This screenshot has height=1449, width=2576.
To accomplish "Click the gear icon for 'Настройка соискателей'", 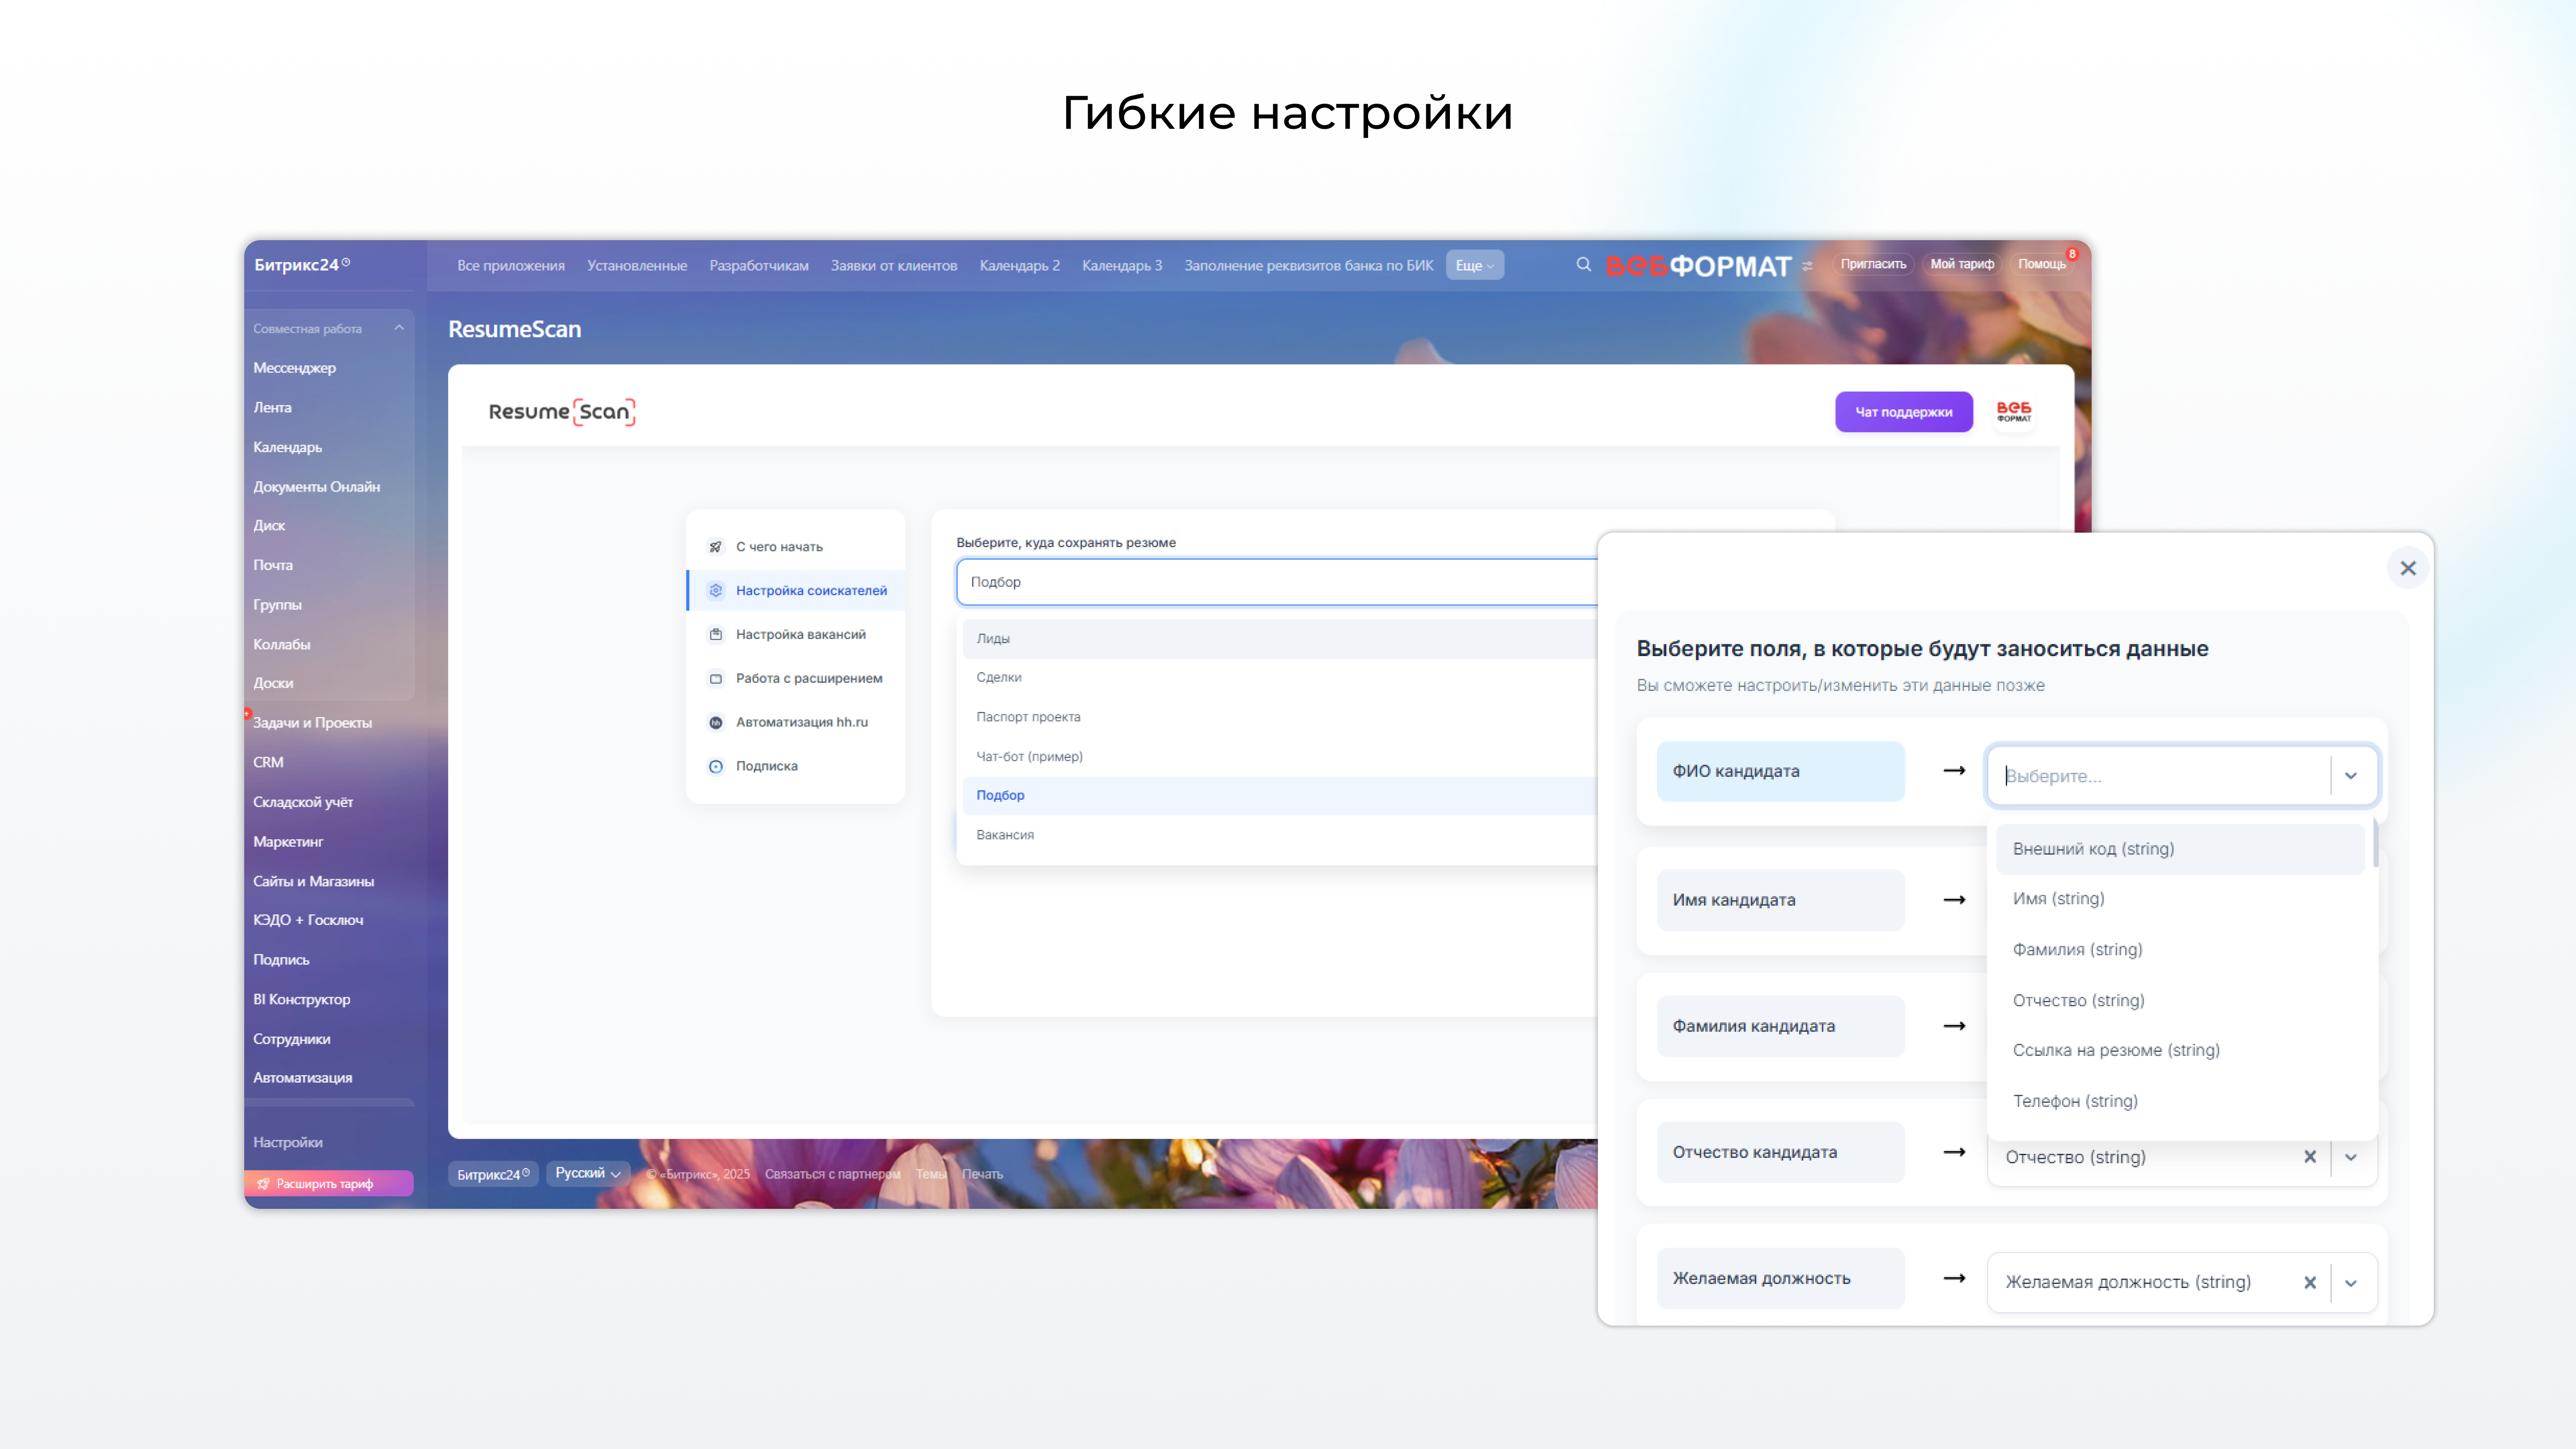I will point(715,591).
